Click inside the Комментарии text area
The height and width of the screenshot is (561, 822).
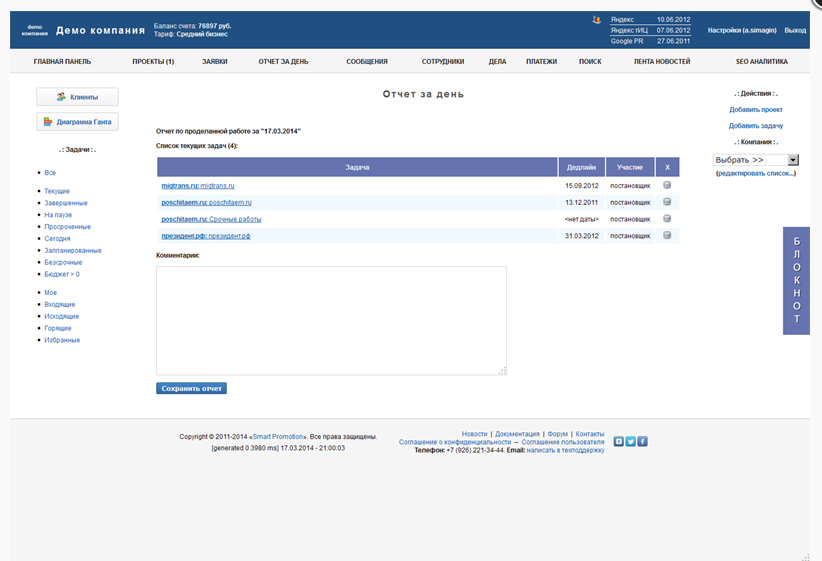point(331,321)
